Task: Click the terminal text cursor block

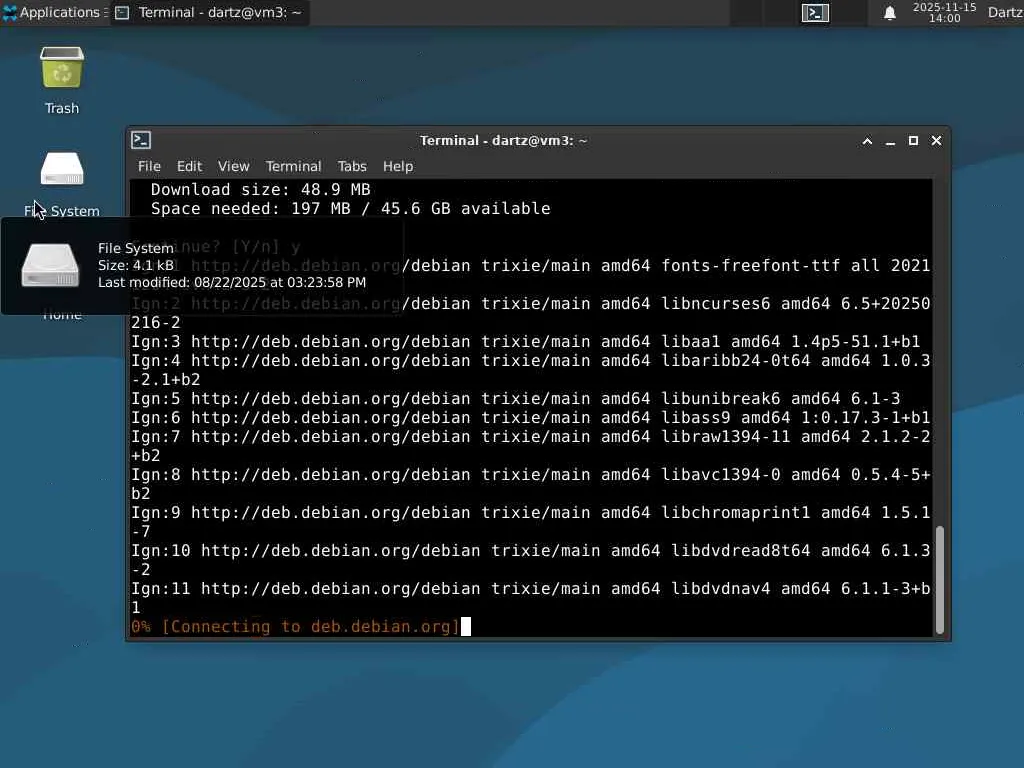Action: click(466, 627)
